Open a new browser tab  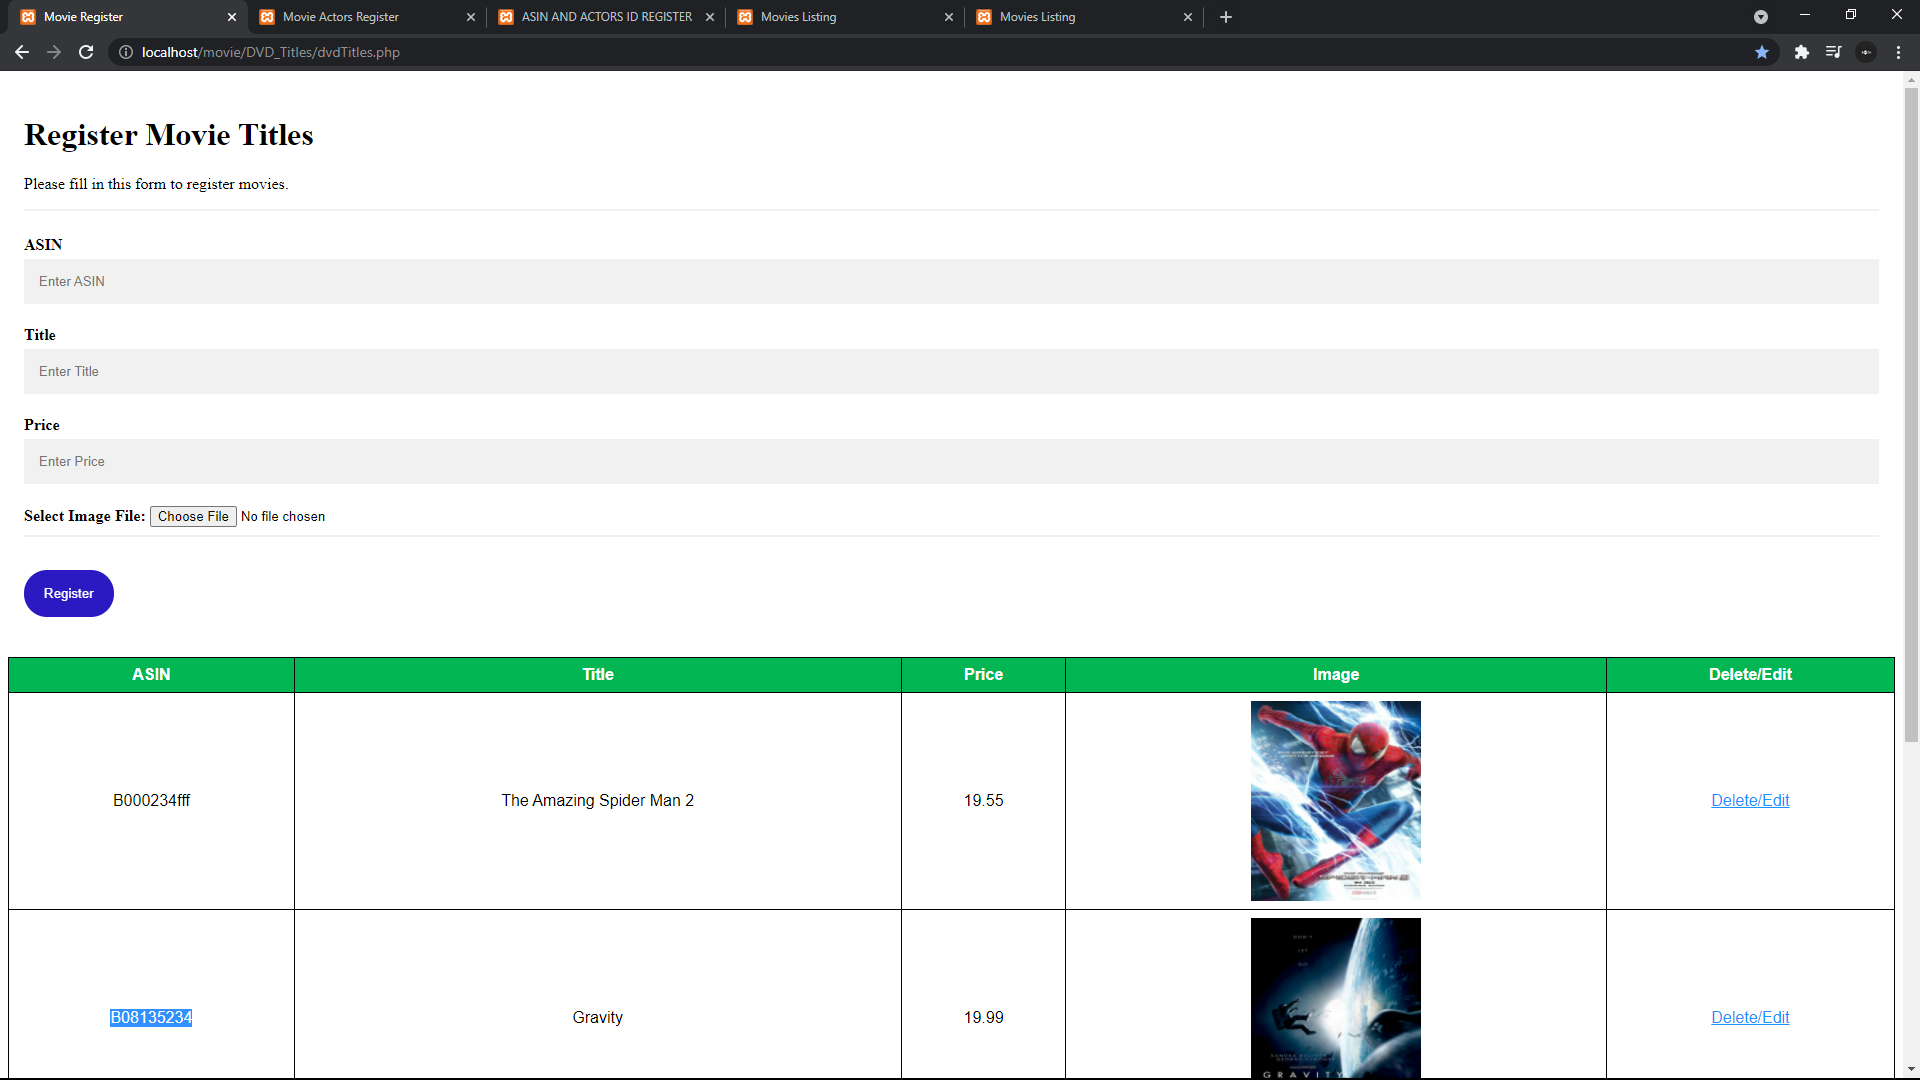coord(1226,17)
